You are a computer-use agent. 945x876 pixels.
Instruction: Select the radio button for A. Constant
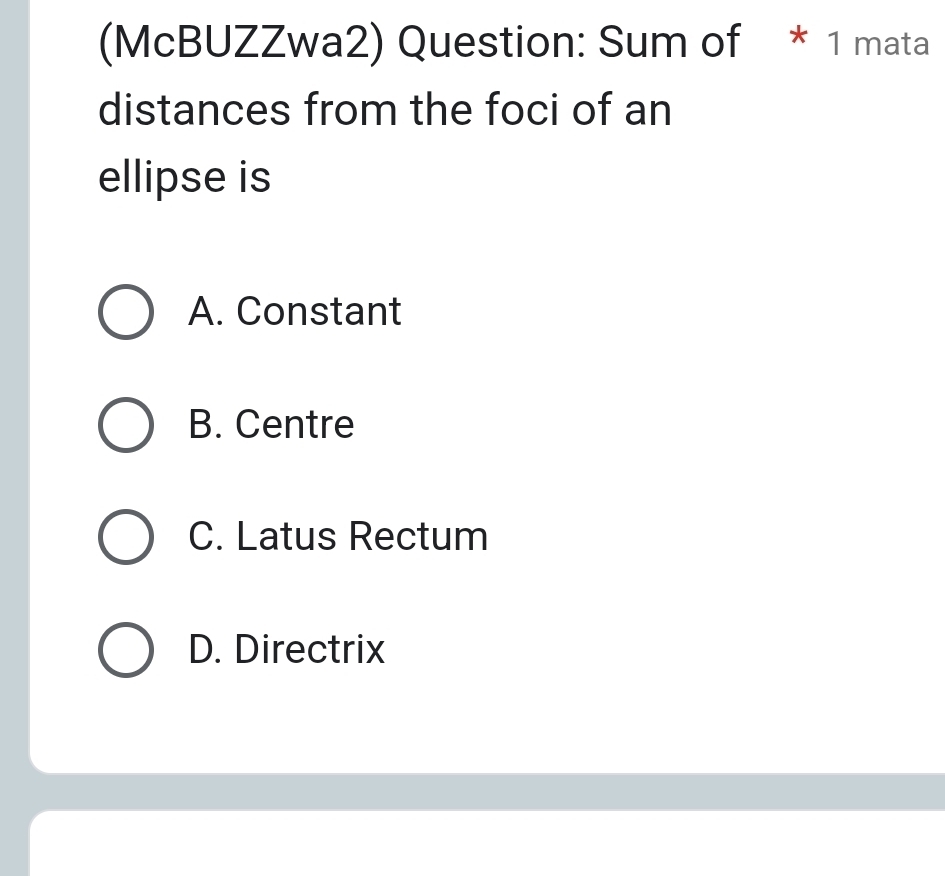coord(127,313)
